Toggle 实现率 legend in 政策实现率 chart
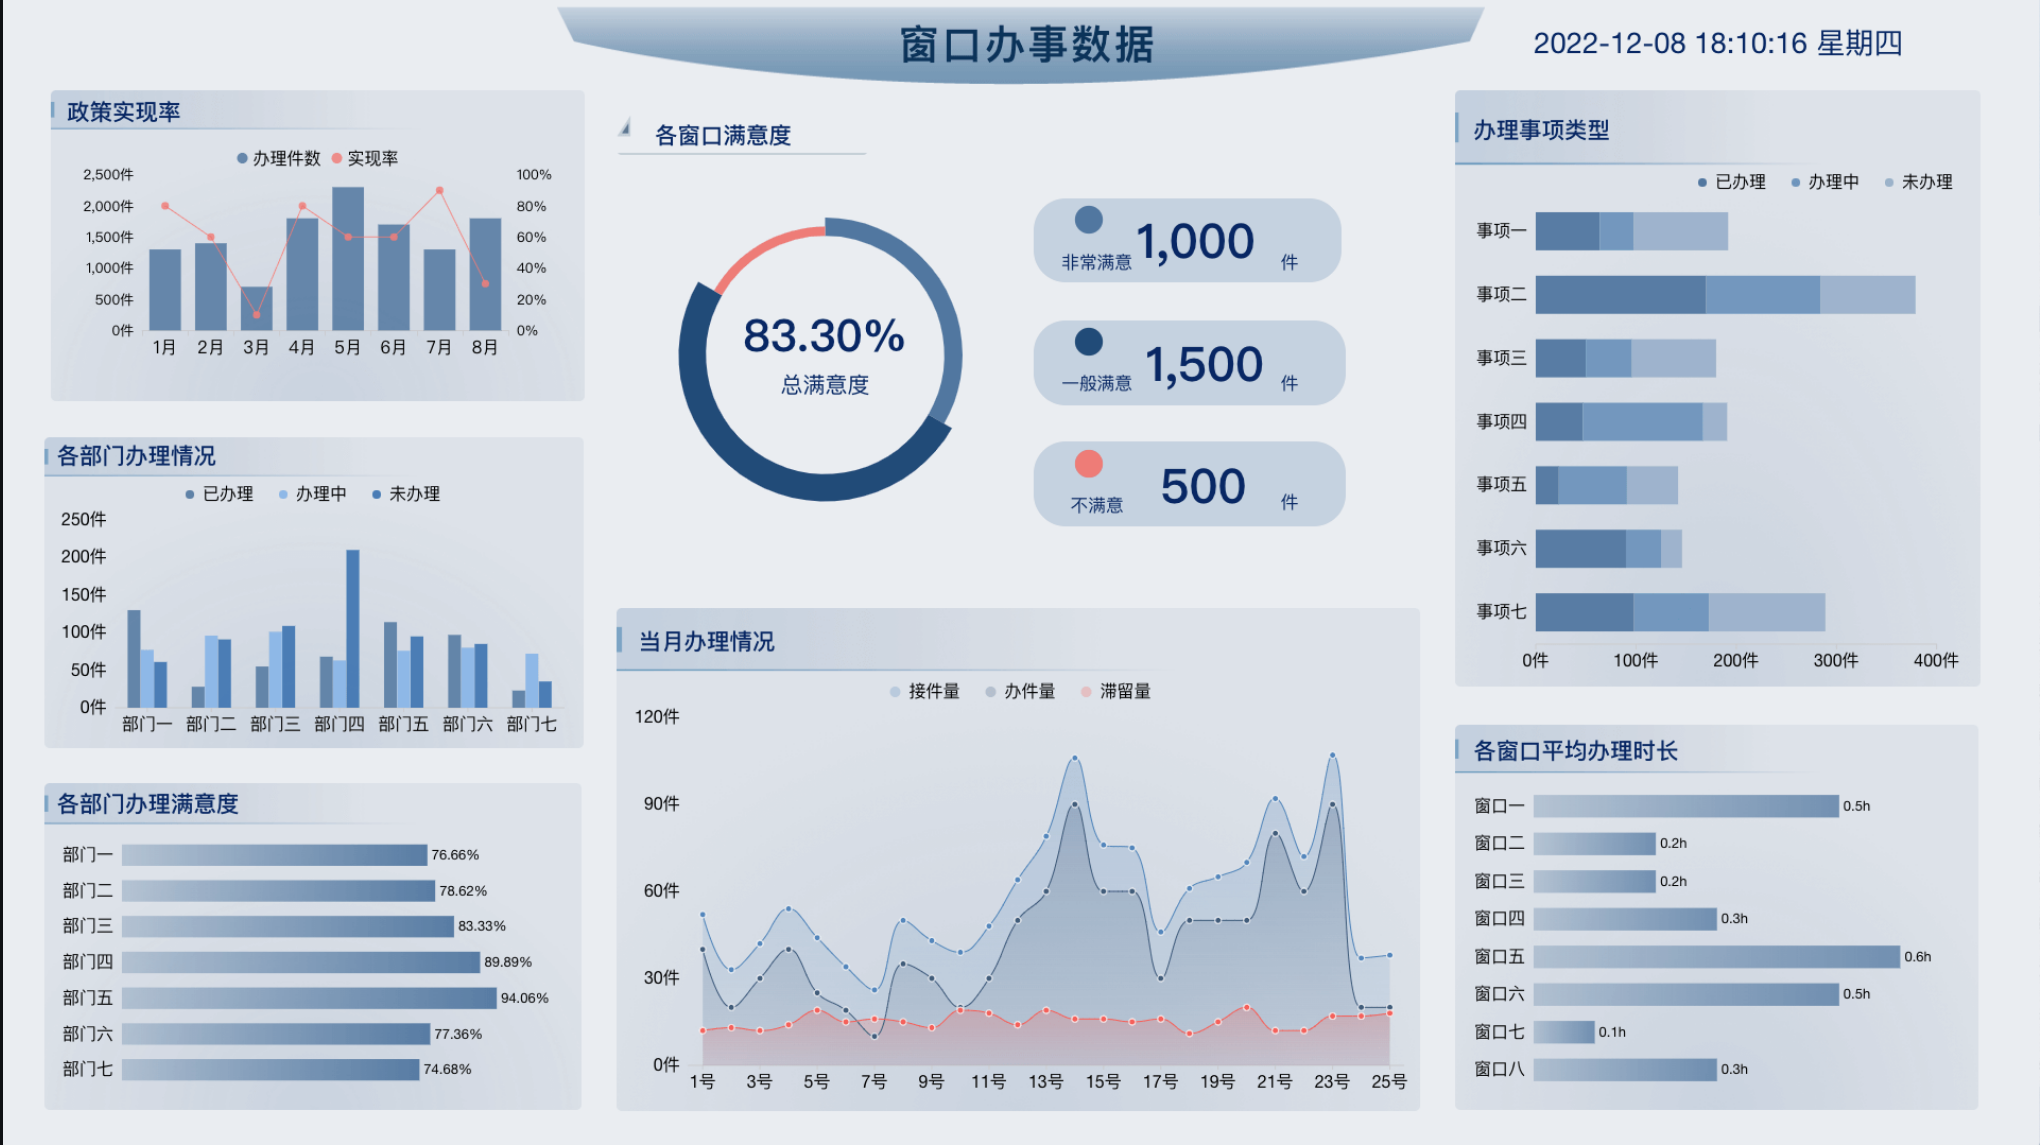This screenshot has height=1145, width=2040. click(x=365, y=158)
